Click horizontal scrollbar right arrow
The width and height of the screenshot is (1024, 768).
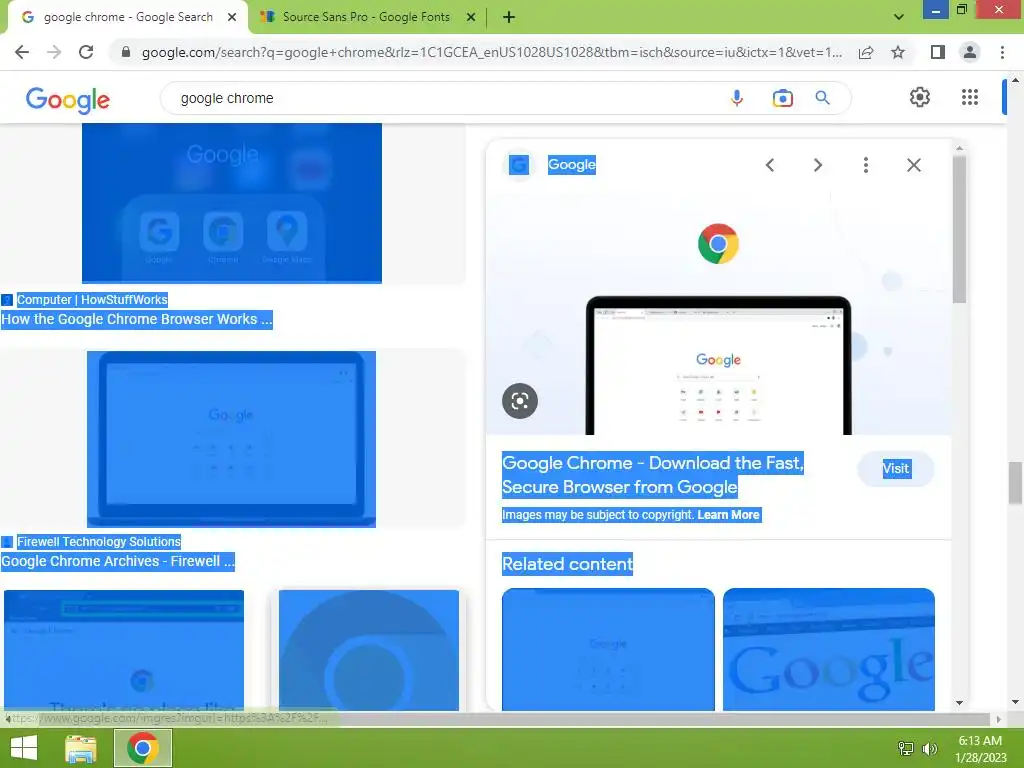tap(999, 719)
